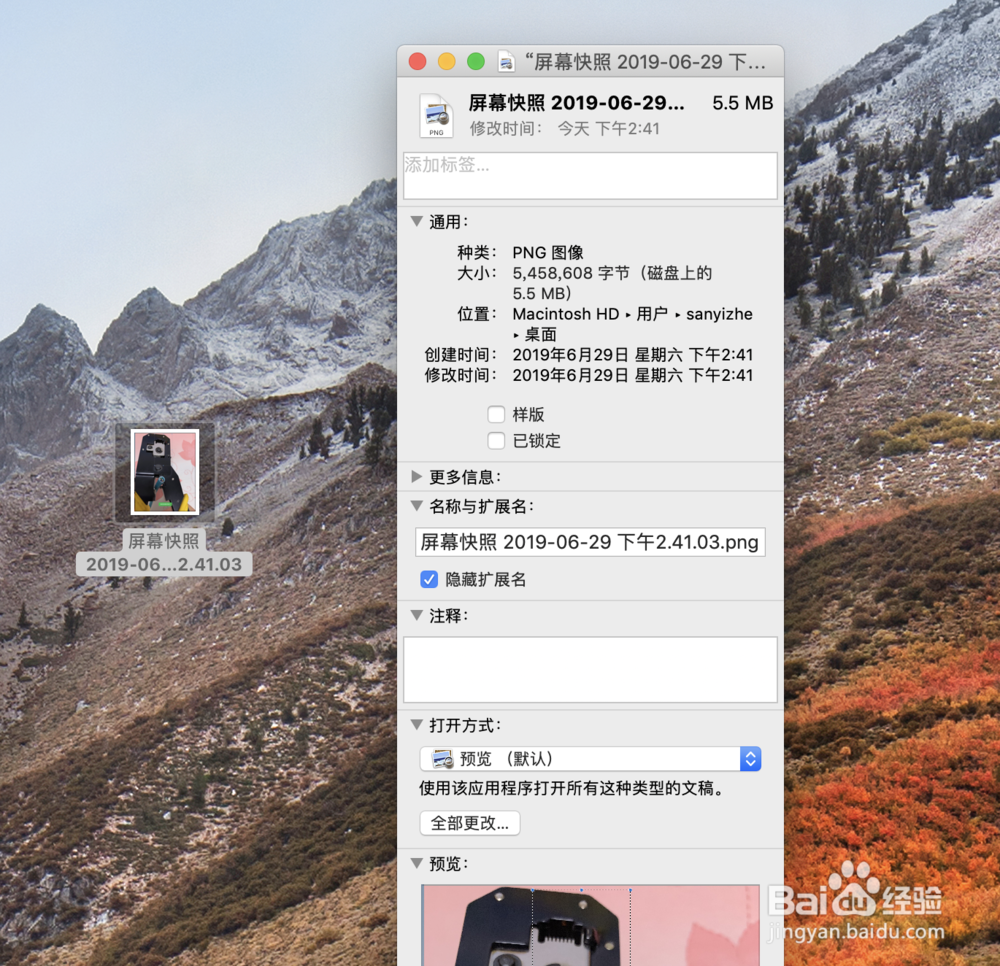Click the 全部更改 button
This screenshot has width=1000, height=966.
469,823
